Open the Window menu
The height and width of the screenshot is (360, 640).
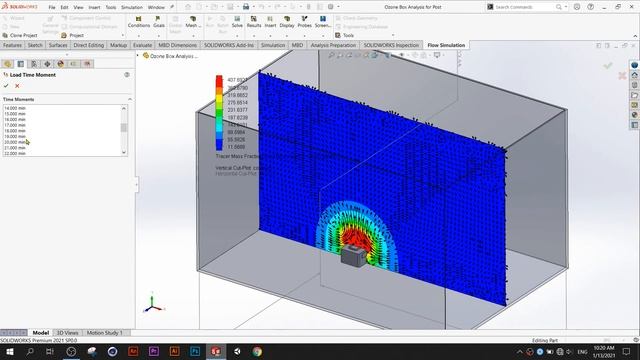click(x=156, y=7)
